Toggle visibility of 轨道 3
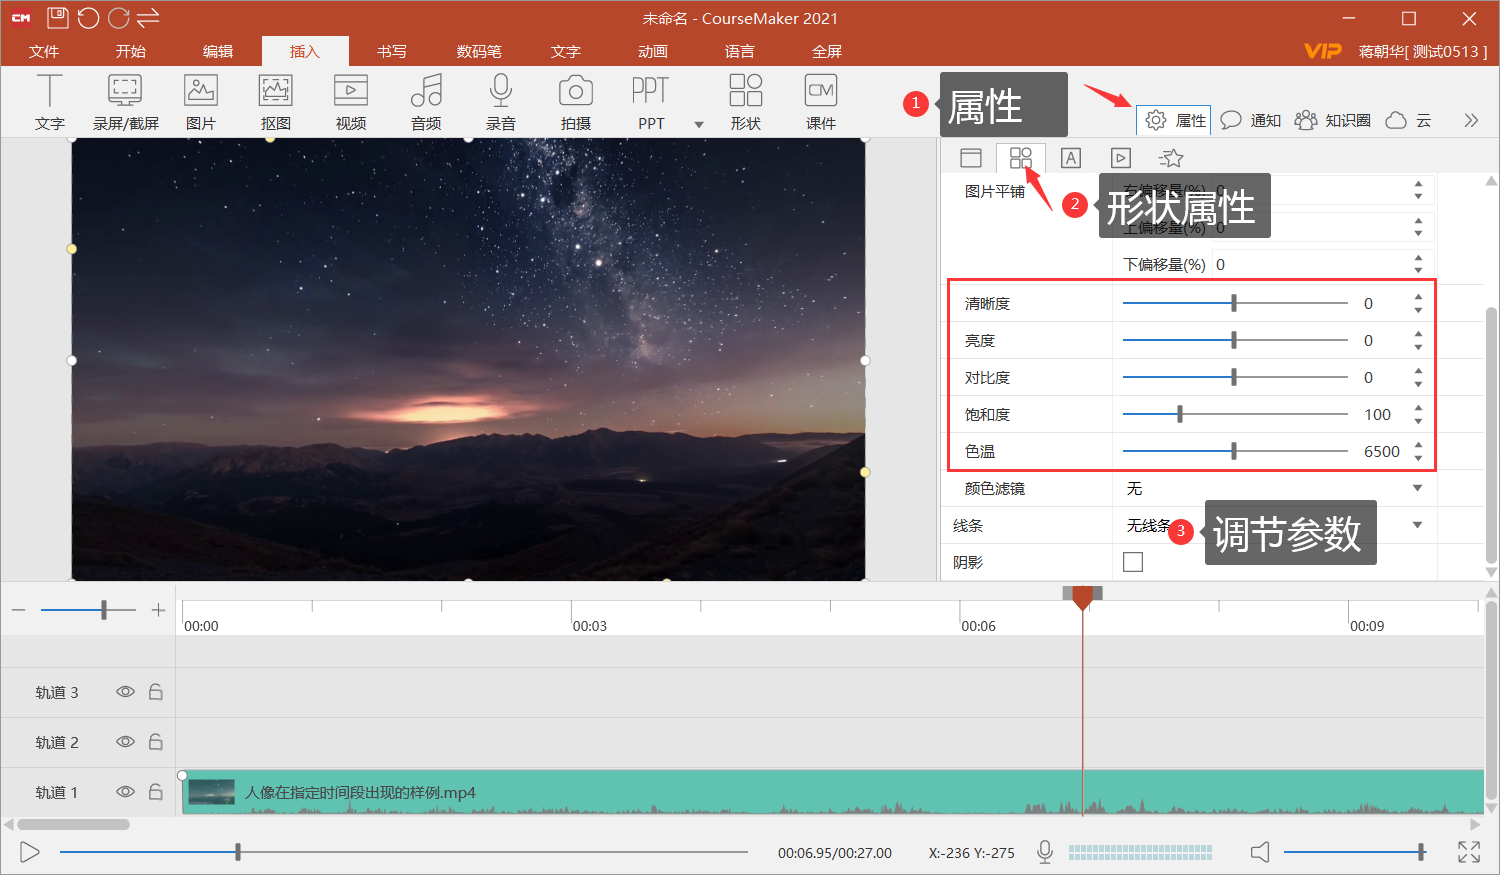1500x875 pixels. click(x=125, y=692)
